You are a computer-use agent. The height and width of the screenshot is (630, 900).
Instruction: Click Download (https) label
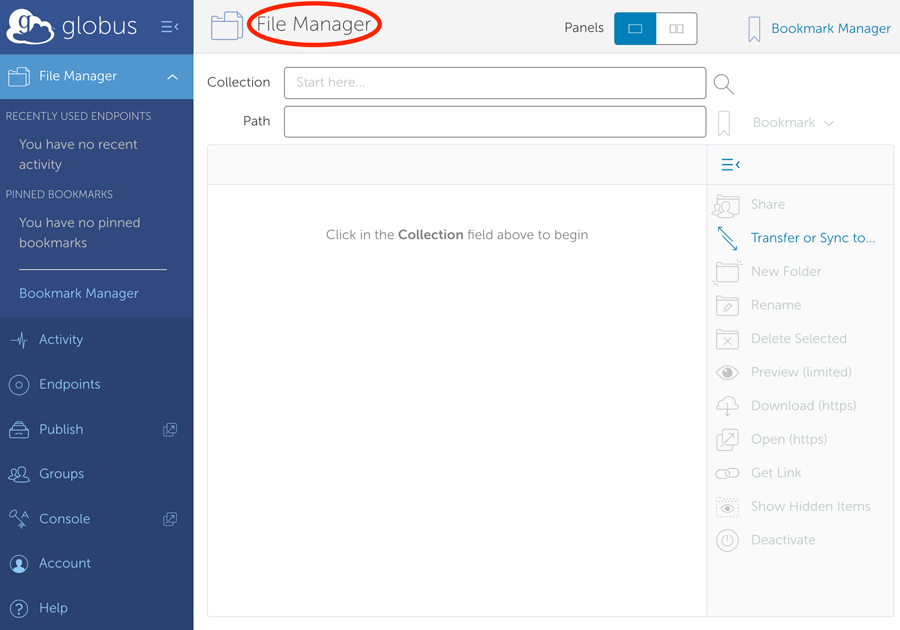pyautogui.click(x=804, y=406)
